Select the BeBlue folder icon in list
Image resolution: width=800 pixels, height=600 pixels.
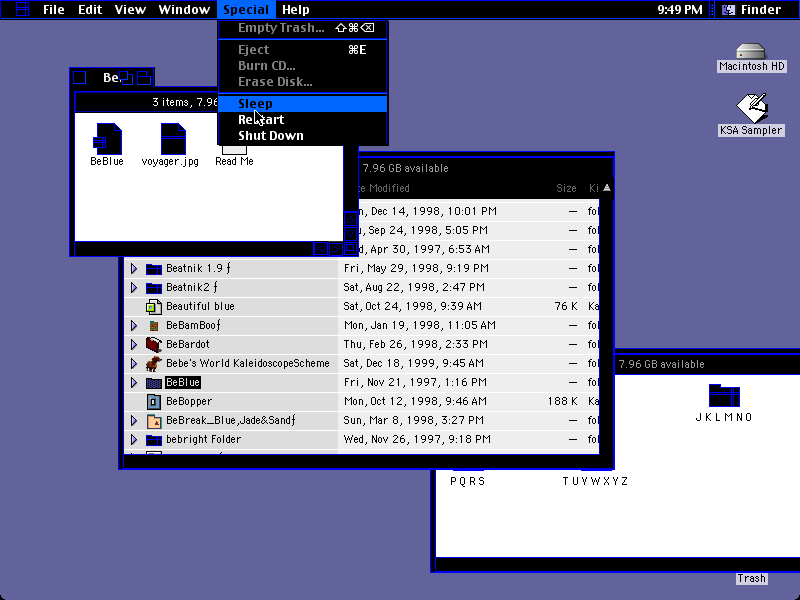(154, 383)
